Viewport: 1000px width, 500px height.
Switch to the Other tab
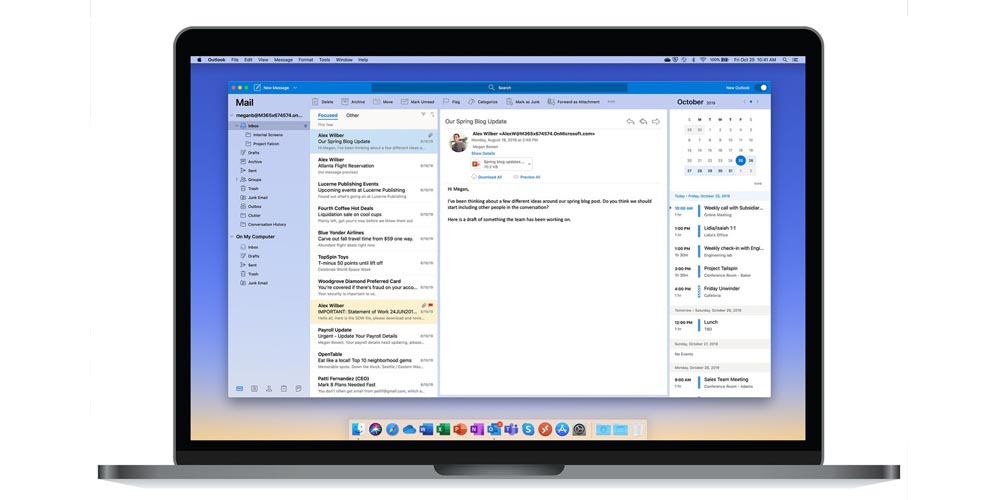pos(352,115)
